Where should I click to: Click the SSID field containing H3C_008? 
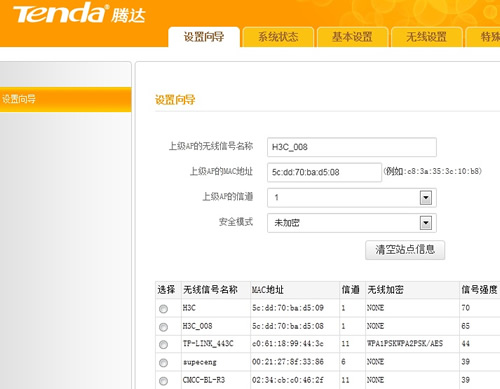click(x=352, y=147)
